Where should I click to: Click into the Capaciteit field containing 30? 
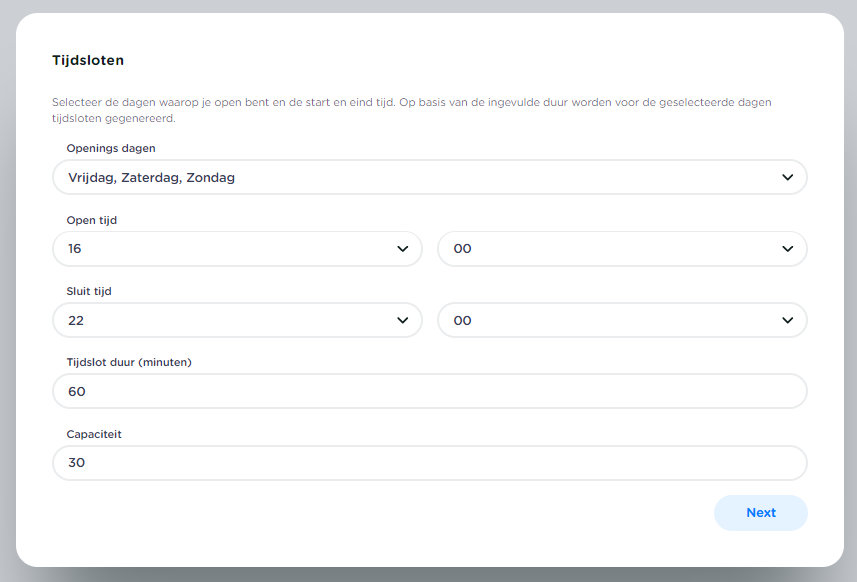[x=429, y=463]
